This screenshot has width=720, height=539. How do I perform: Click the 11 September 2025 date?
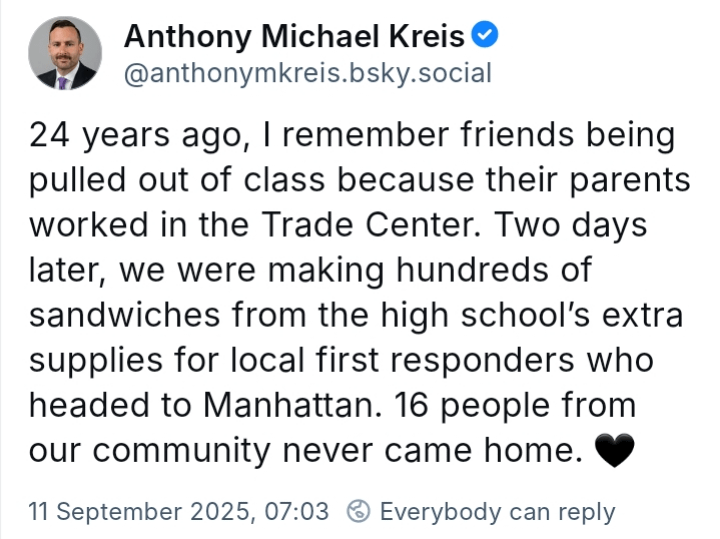coord(140,512)
